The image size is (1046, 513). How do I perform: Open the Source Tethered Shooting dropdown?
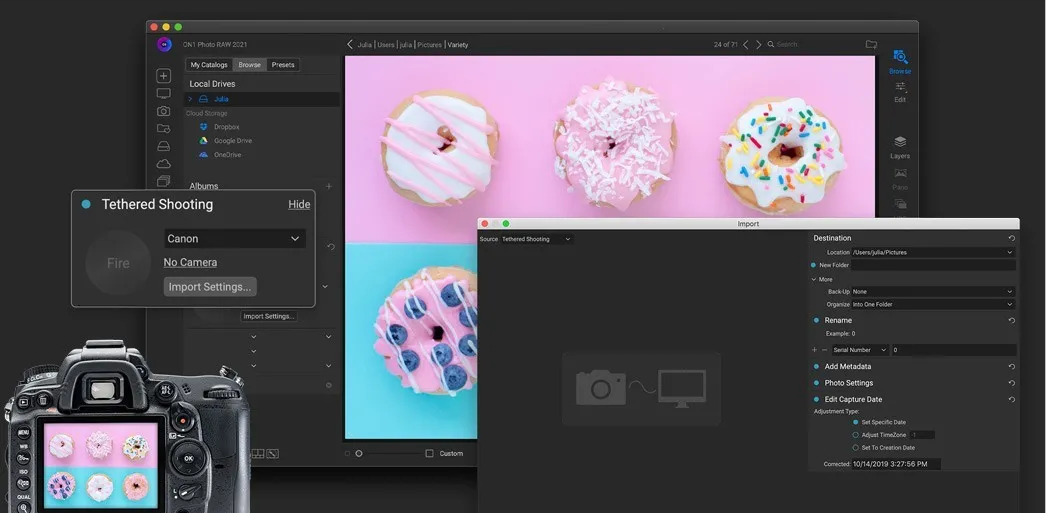(536, 240)
